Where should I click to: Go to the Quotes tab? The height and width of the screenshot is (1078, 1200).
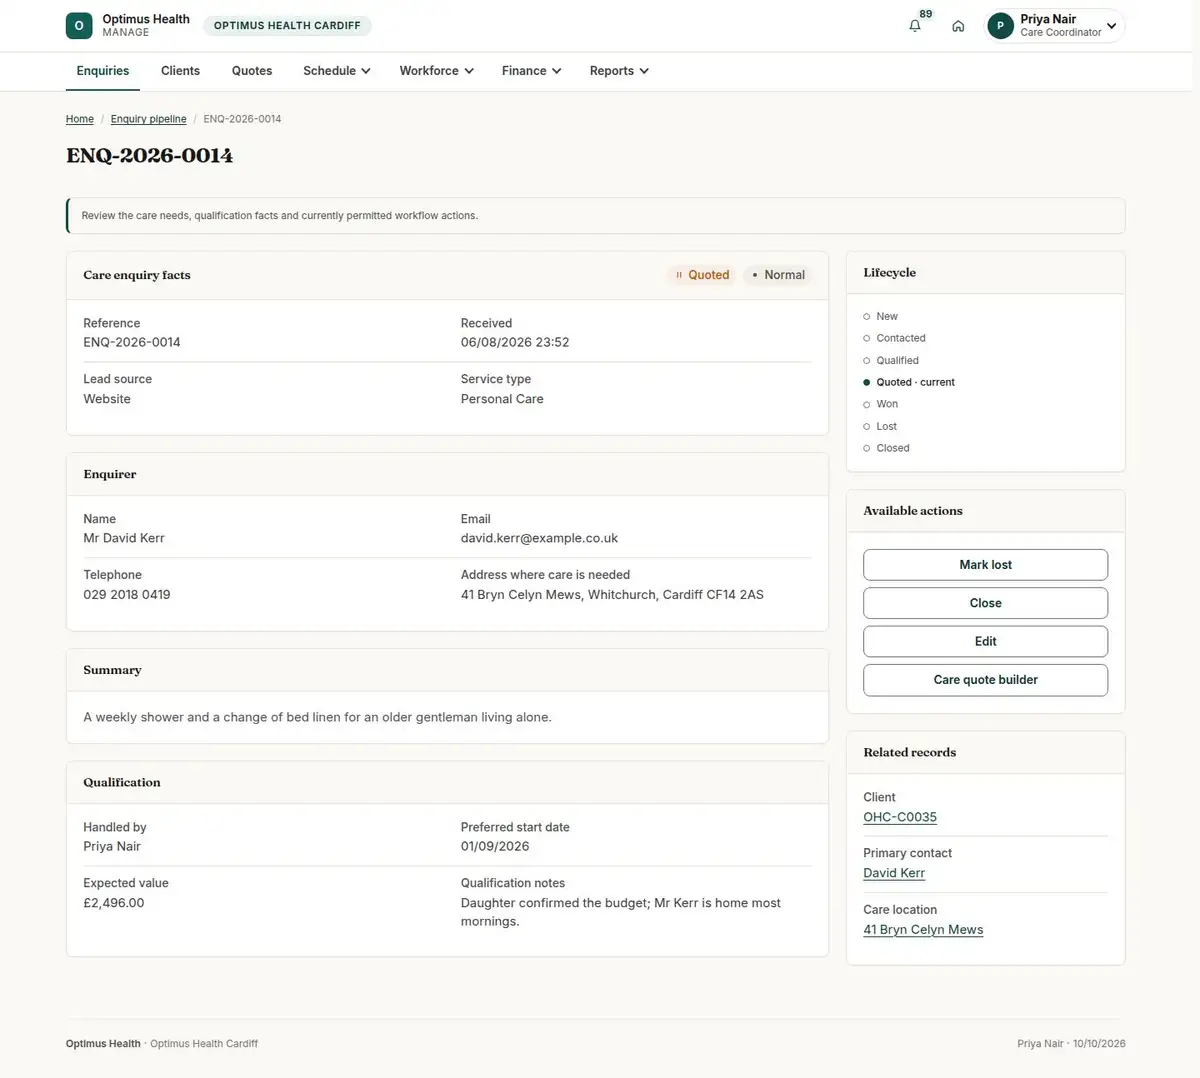click(x=252, y=71)
